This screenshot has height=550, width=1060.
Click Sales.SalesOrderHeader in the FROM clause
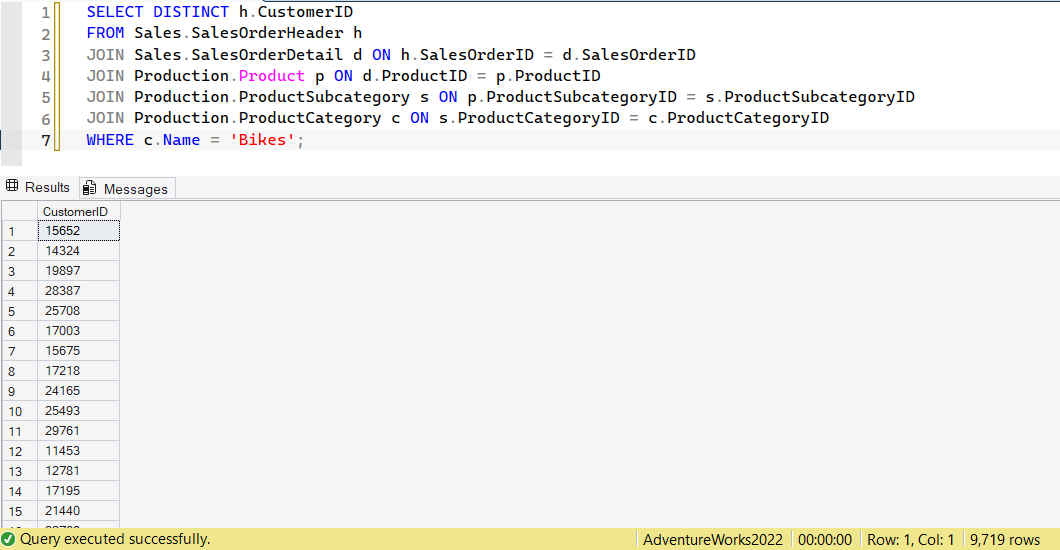click(239, 33)
